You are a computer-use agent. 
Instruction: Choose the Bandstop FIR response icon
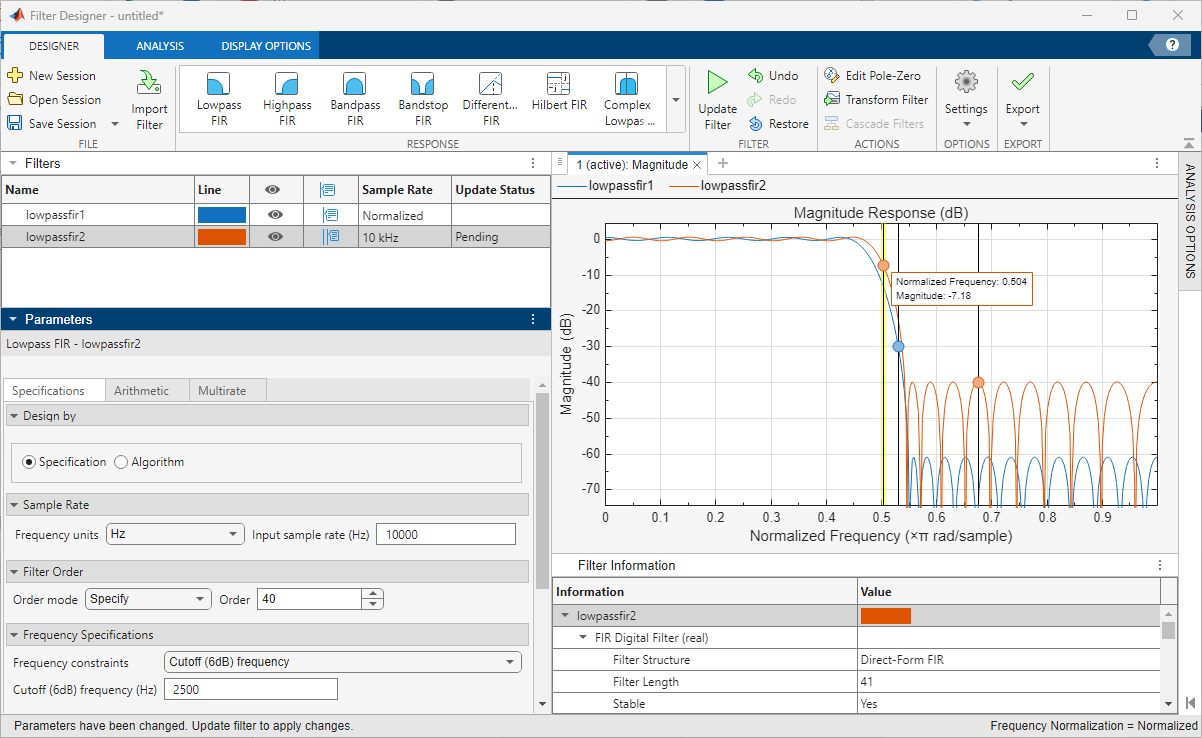pos(423,84)
